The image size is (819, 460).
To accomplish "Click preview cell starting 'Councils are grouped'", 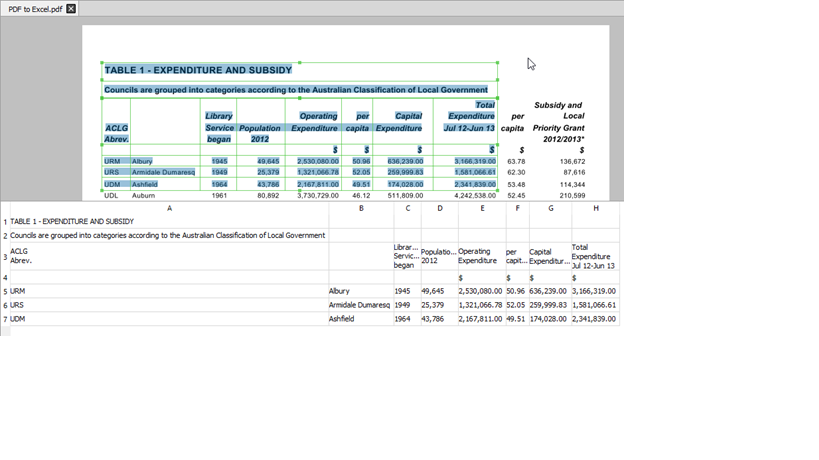I will 169,235.
